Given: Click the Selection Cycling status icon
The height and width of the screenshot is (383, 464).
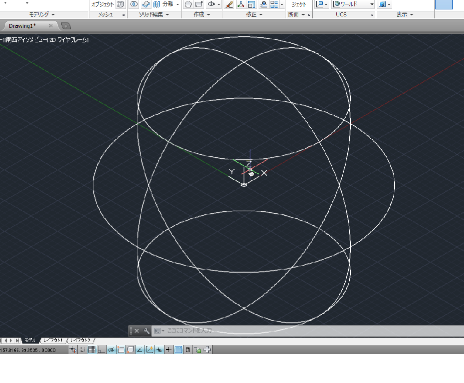Looking at the screenshot, I should (197, 350).
